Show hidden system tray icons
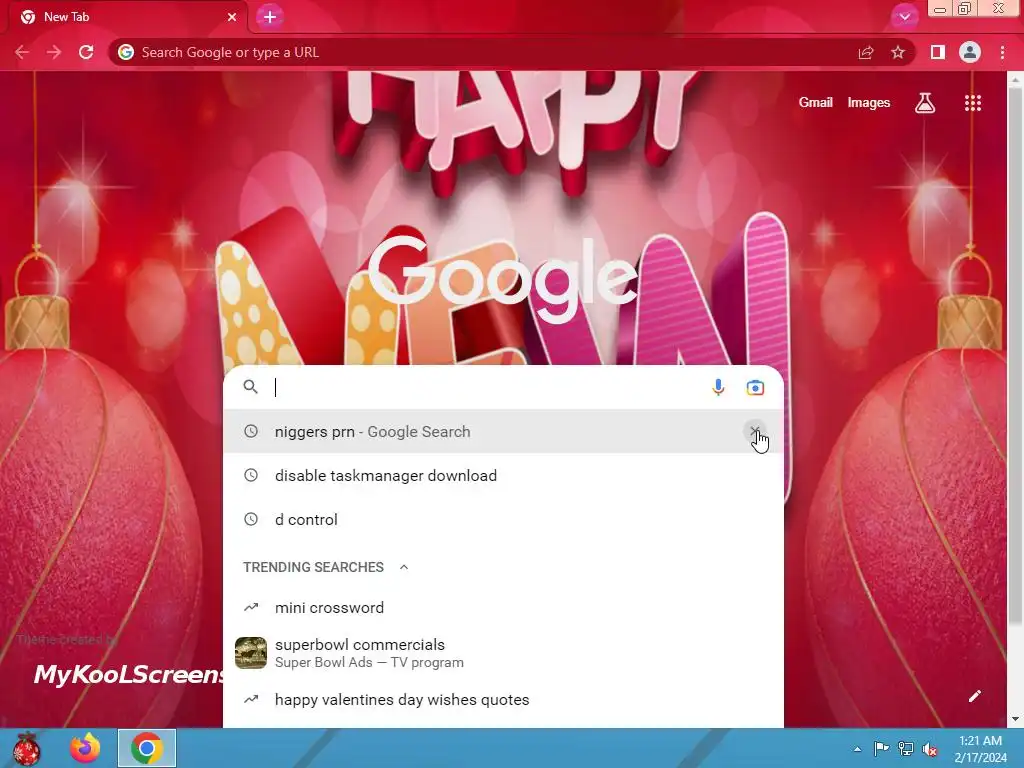This screenshot has width=1024, height=768. pos(857,749)
